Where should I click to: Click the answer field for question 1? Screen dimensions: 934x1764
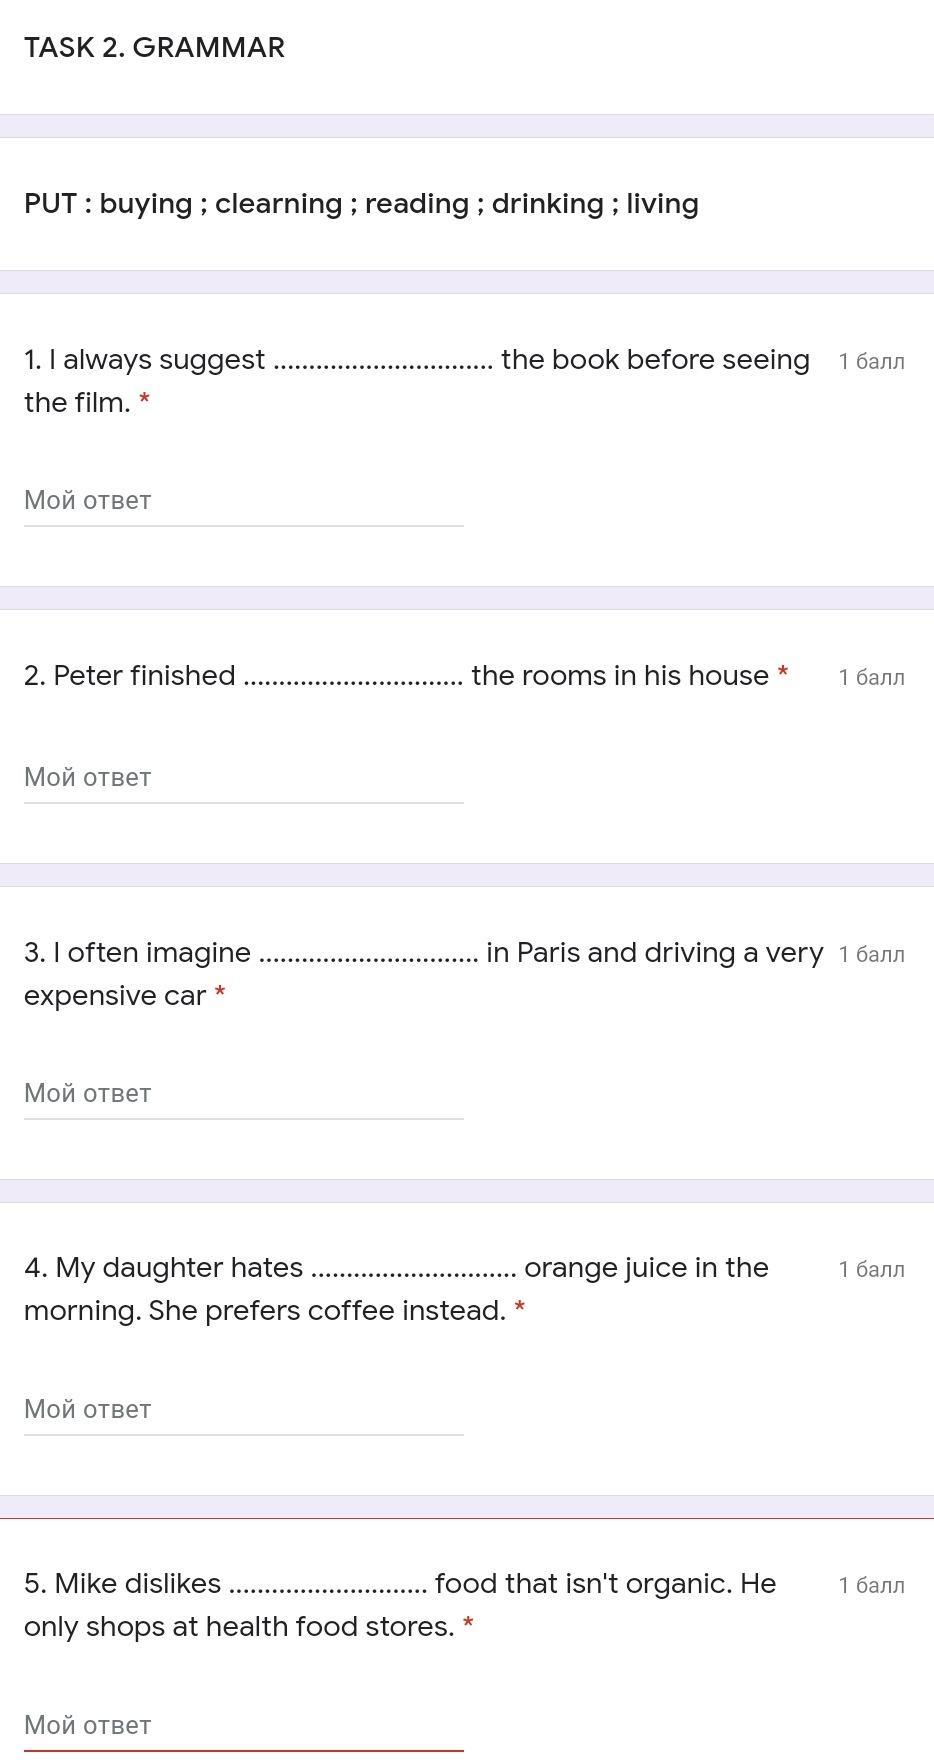[243, 501]
